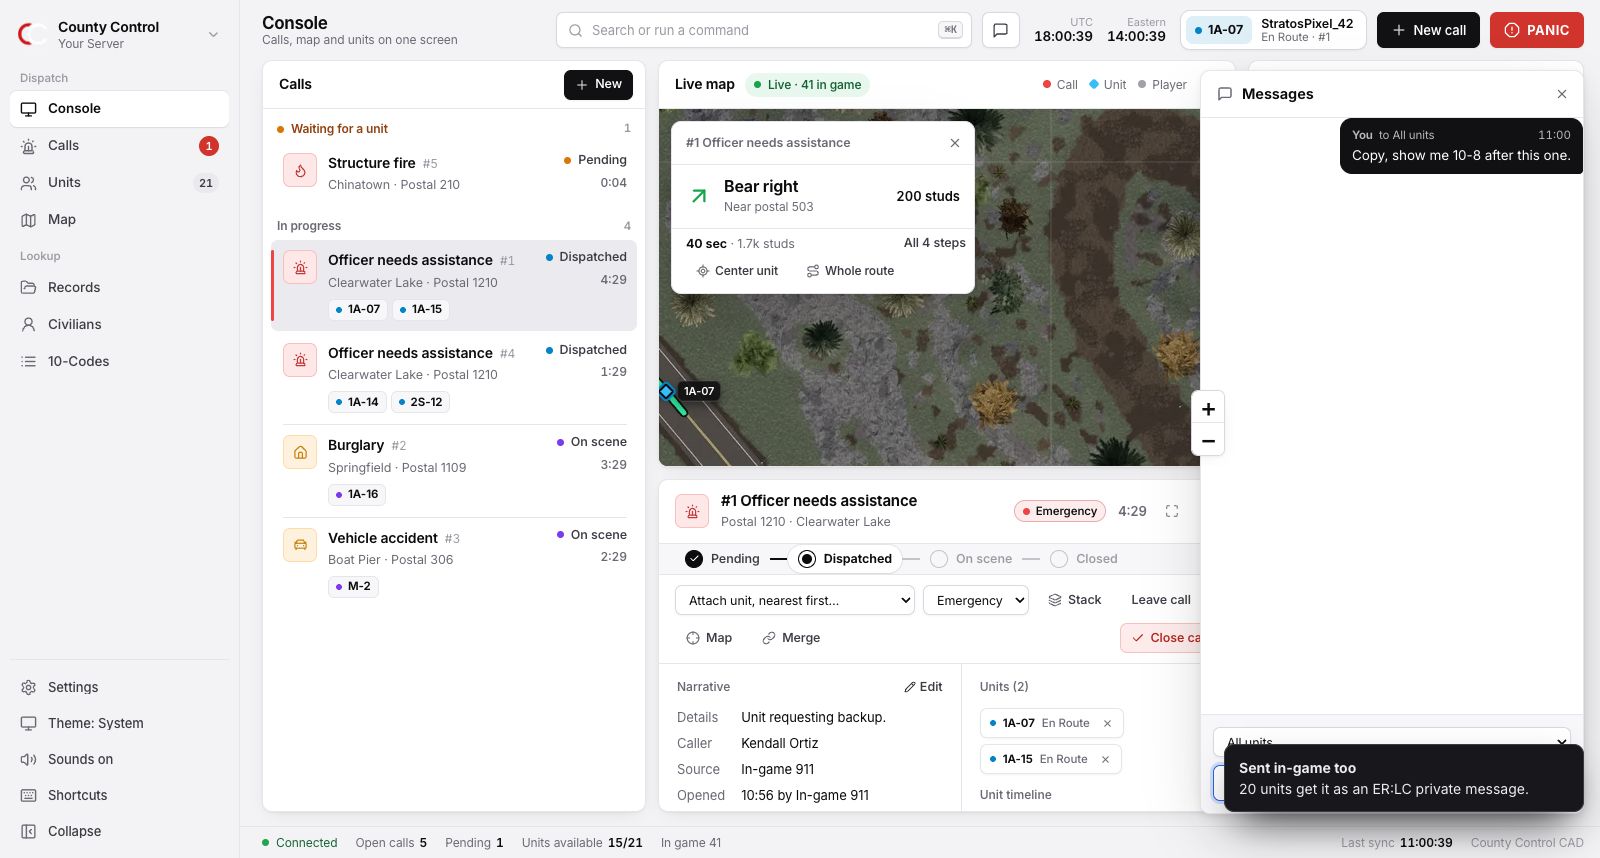Viewport: 1600px width, 858px height.
Task: Open the Attach unit, nearest first dropdown
Action: click(x=795, y=600)
